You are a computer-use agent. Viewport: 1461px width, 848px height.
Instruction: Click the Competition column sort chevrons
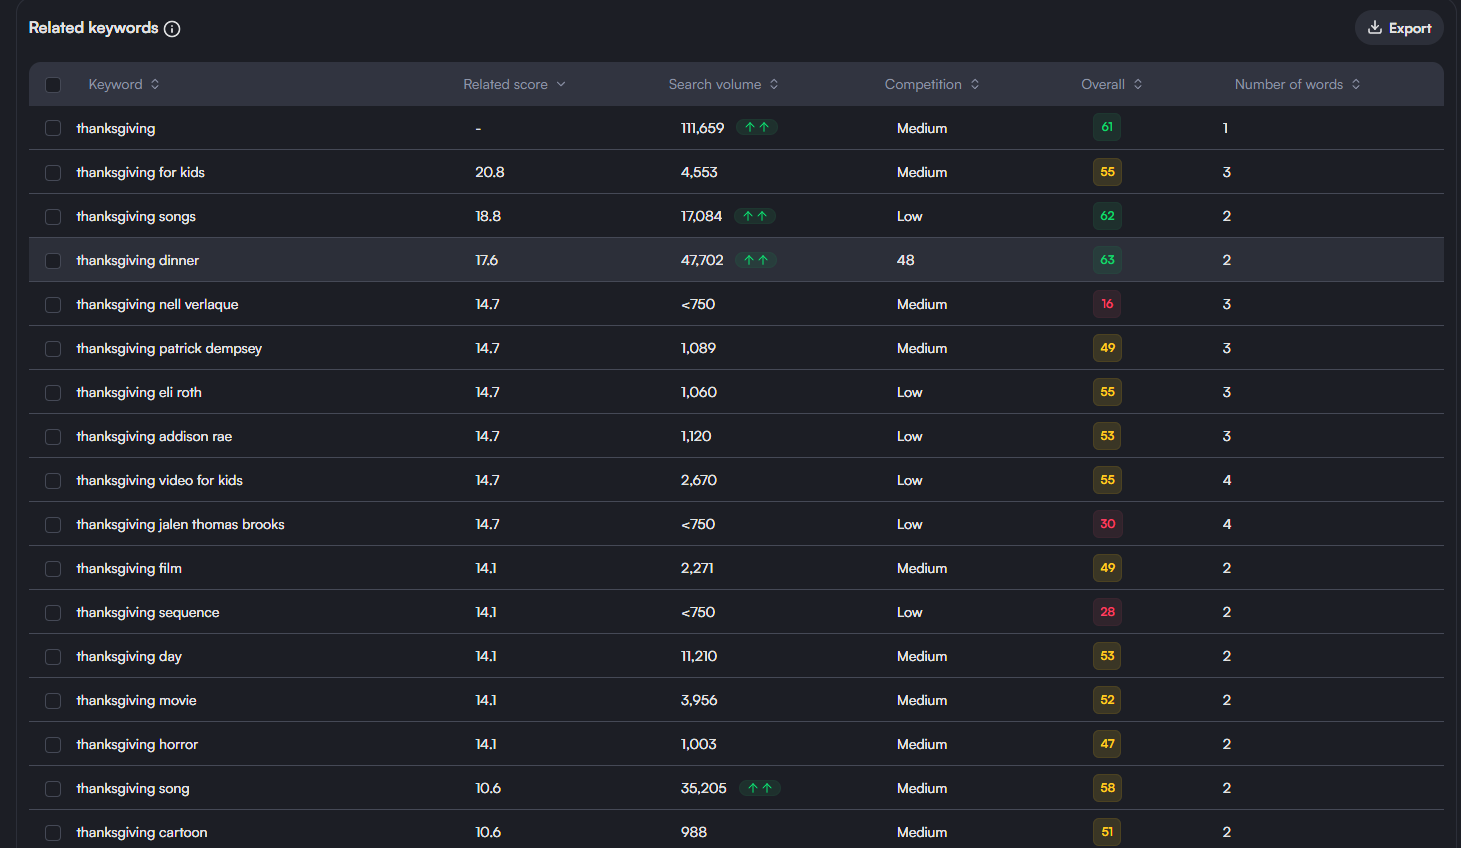[x=974, y=84]
